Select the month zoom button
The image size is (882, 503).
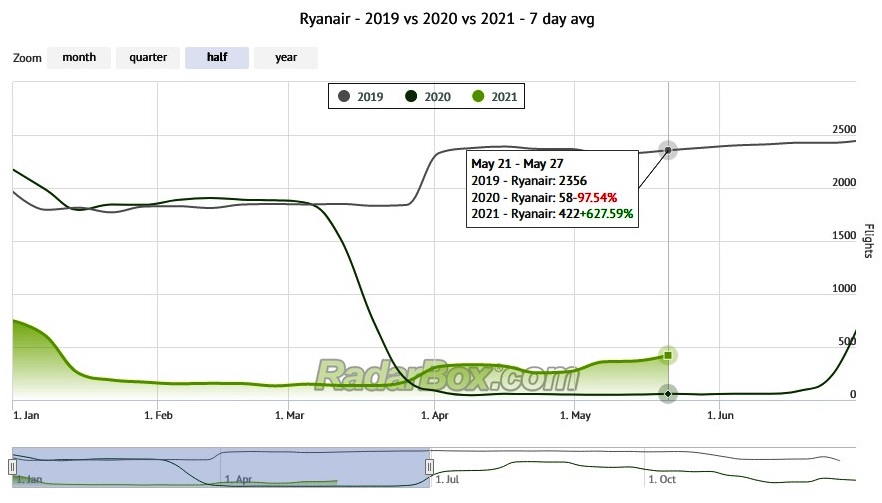[79, 58]
